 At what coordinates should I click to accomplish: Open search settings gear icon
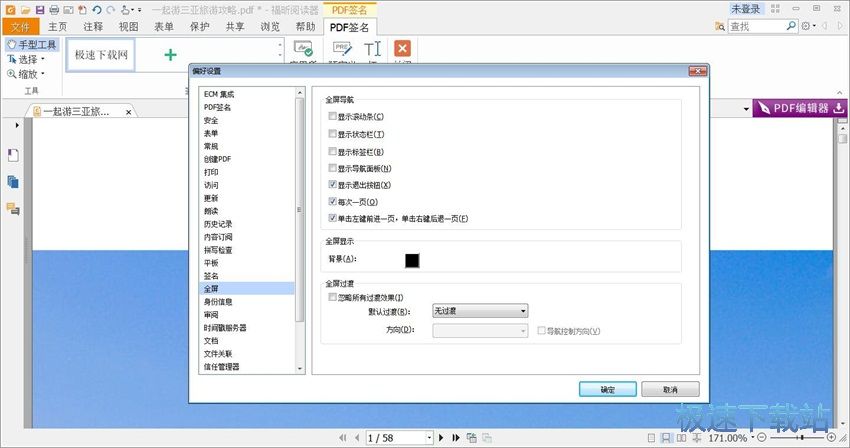(806, 25)
